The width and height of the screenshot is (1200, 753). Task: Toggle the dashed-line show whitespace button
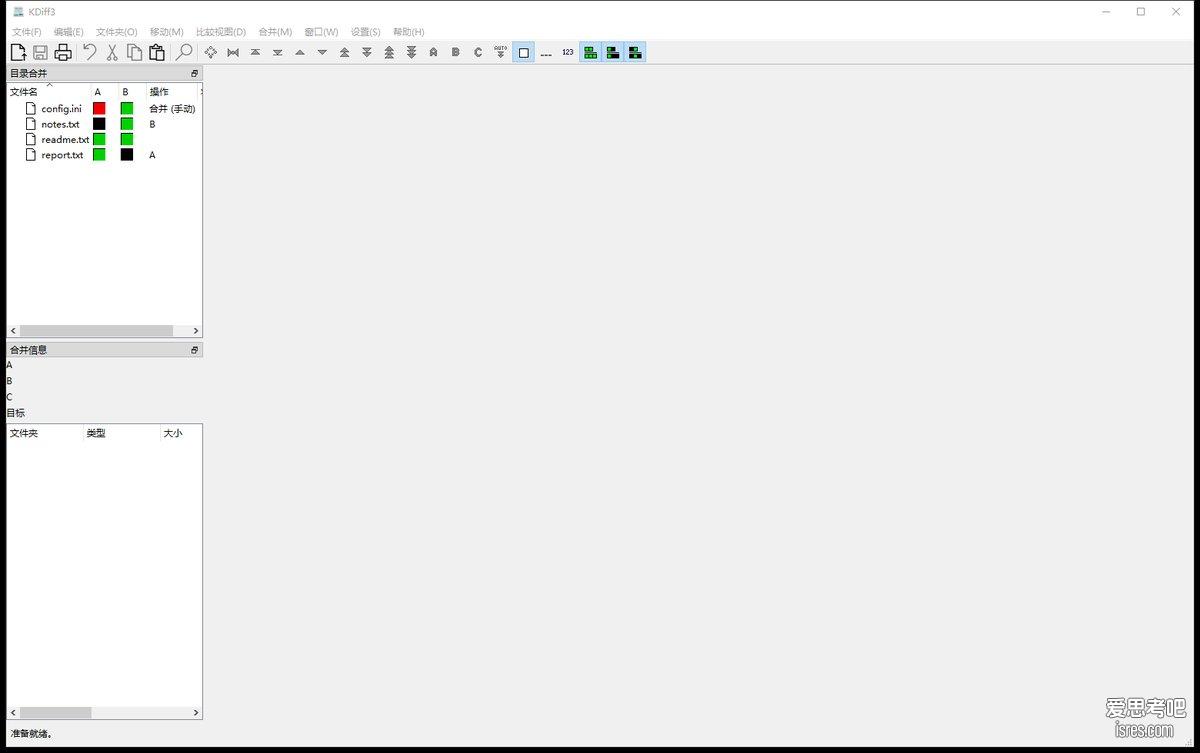[546, 52]
